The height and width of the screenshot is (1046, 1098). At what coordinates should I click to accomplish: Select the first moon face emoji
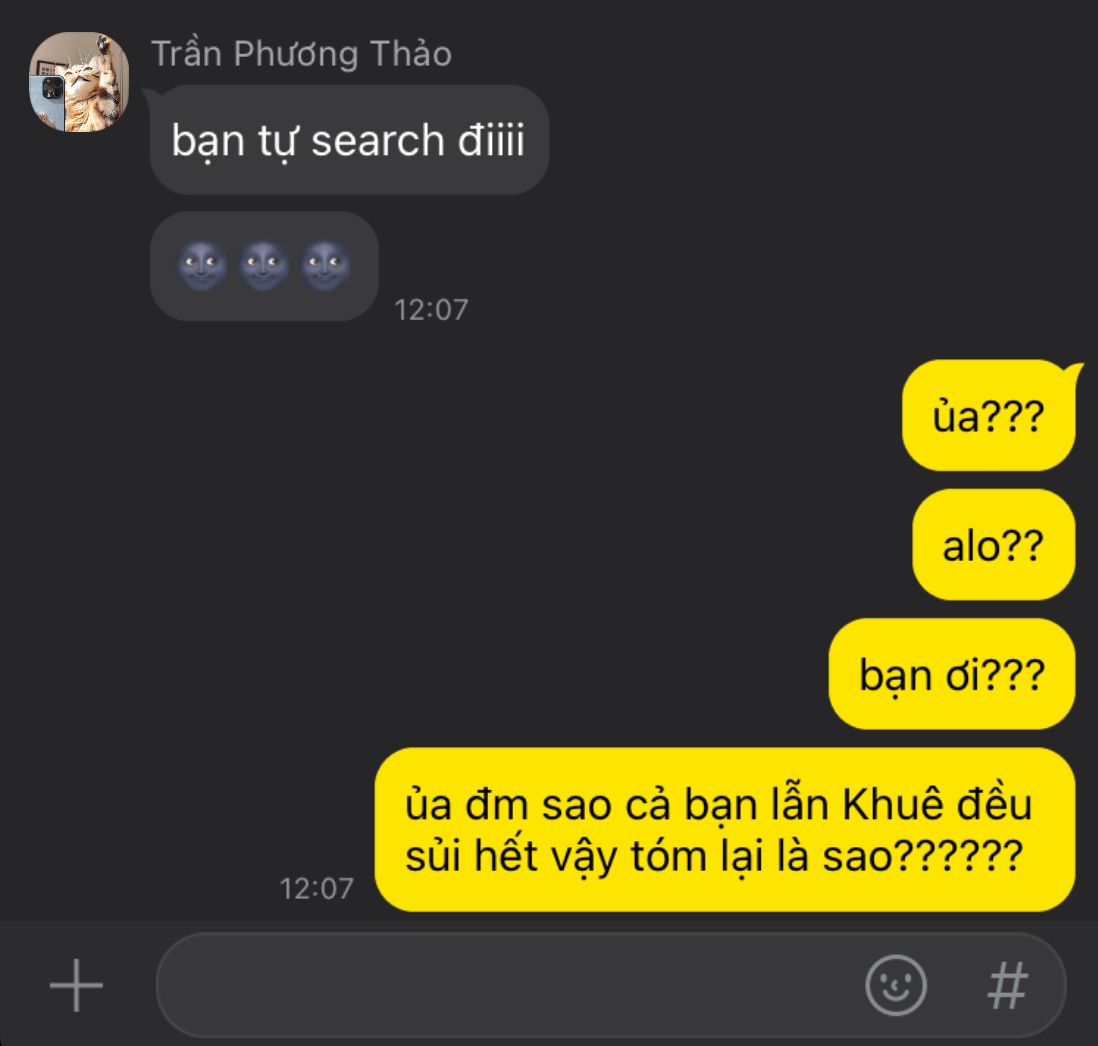[x=202, y=266]
